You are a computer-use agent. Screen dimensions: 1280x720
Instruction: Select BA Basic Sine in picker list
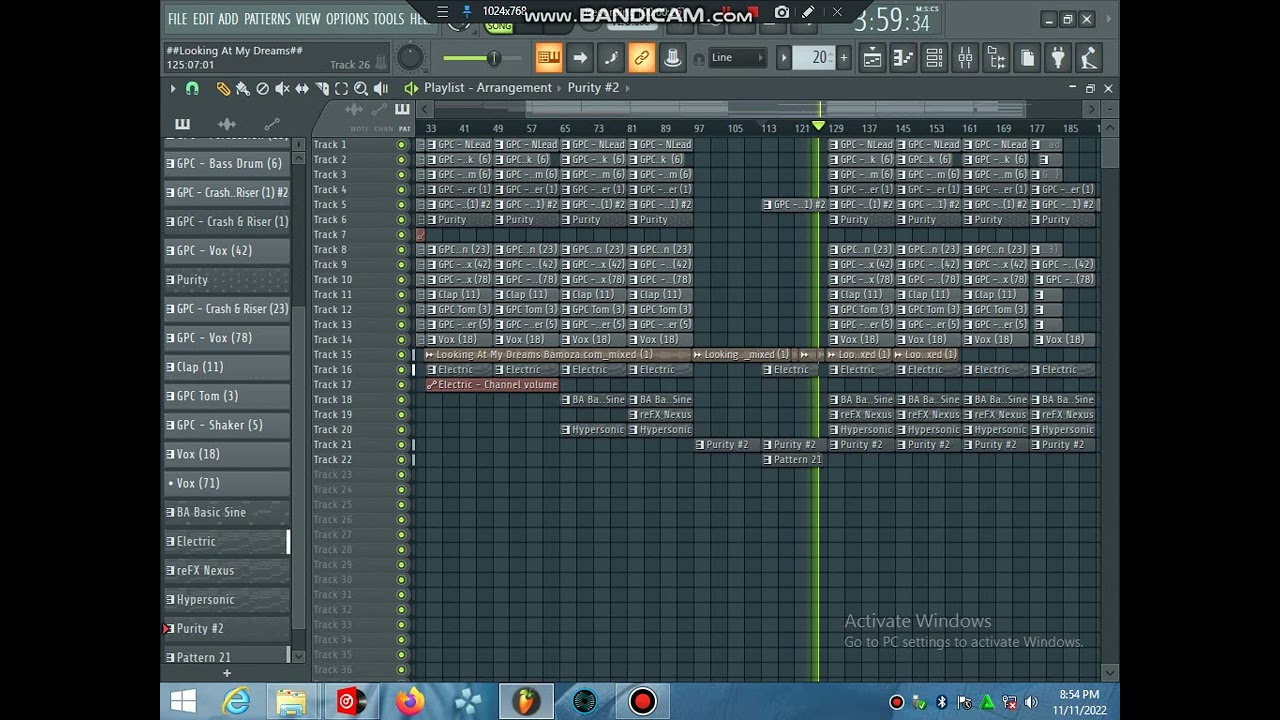(x=227, y=512)
